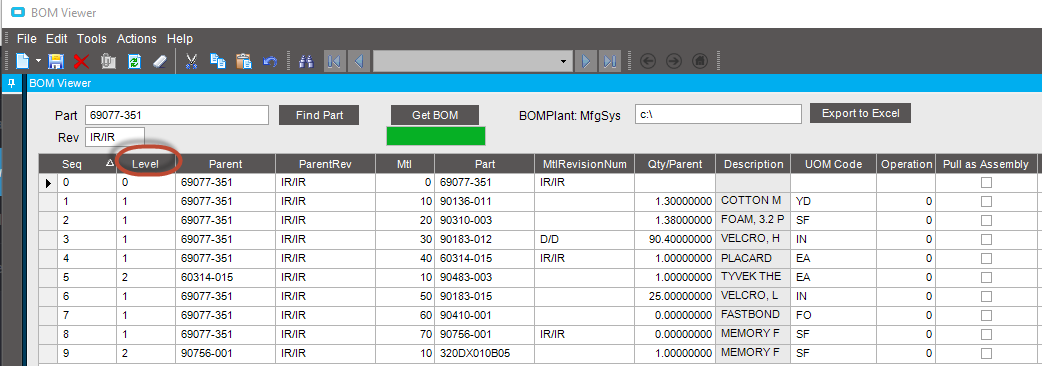Image resolution: width=1042 pixels, height=366 pixels.
Task: Sort by the Level column header
Action: pos(146,164)
